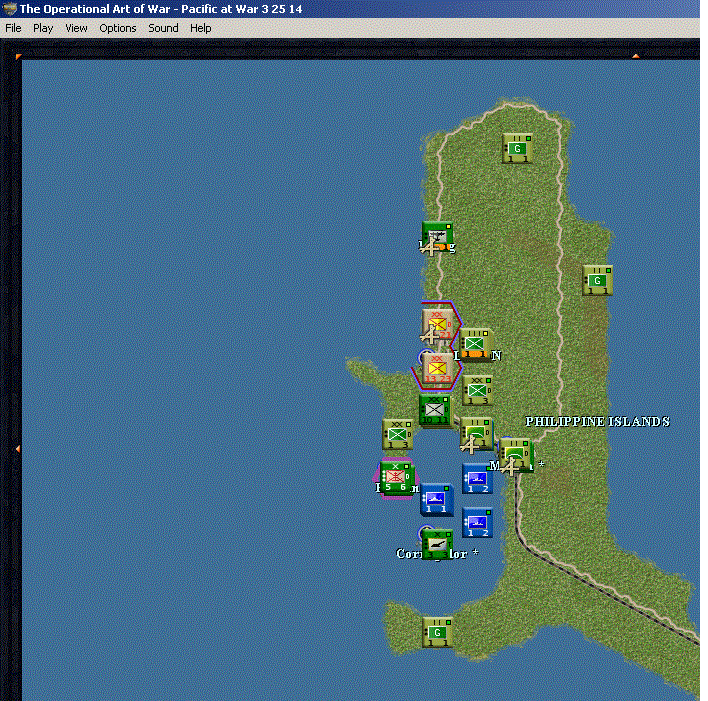Click the Japanese air marker on division 21
The image size is (708, 701).
(x=429, y=335)
